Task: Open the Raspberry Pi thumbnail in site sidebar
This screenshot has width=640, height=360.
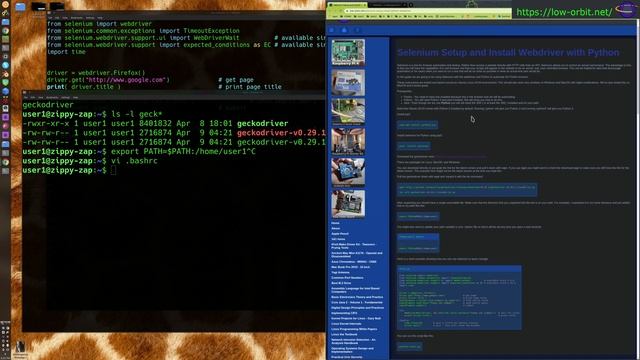Action: 348,52
